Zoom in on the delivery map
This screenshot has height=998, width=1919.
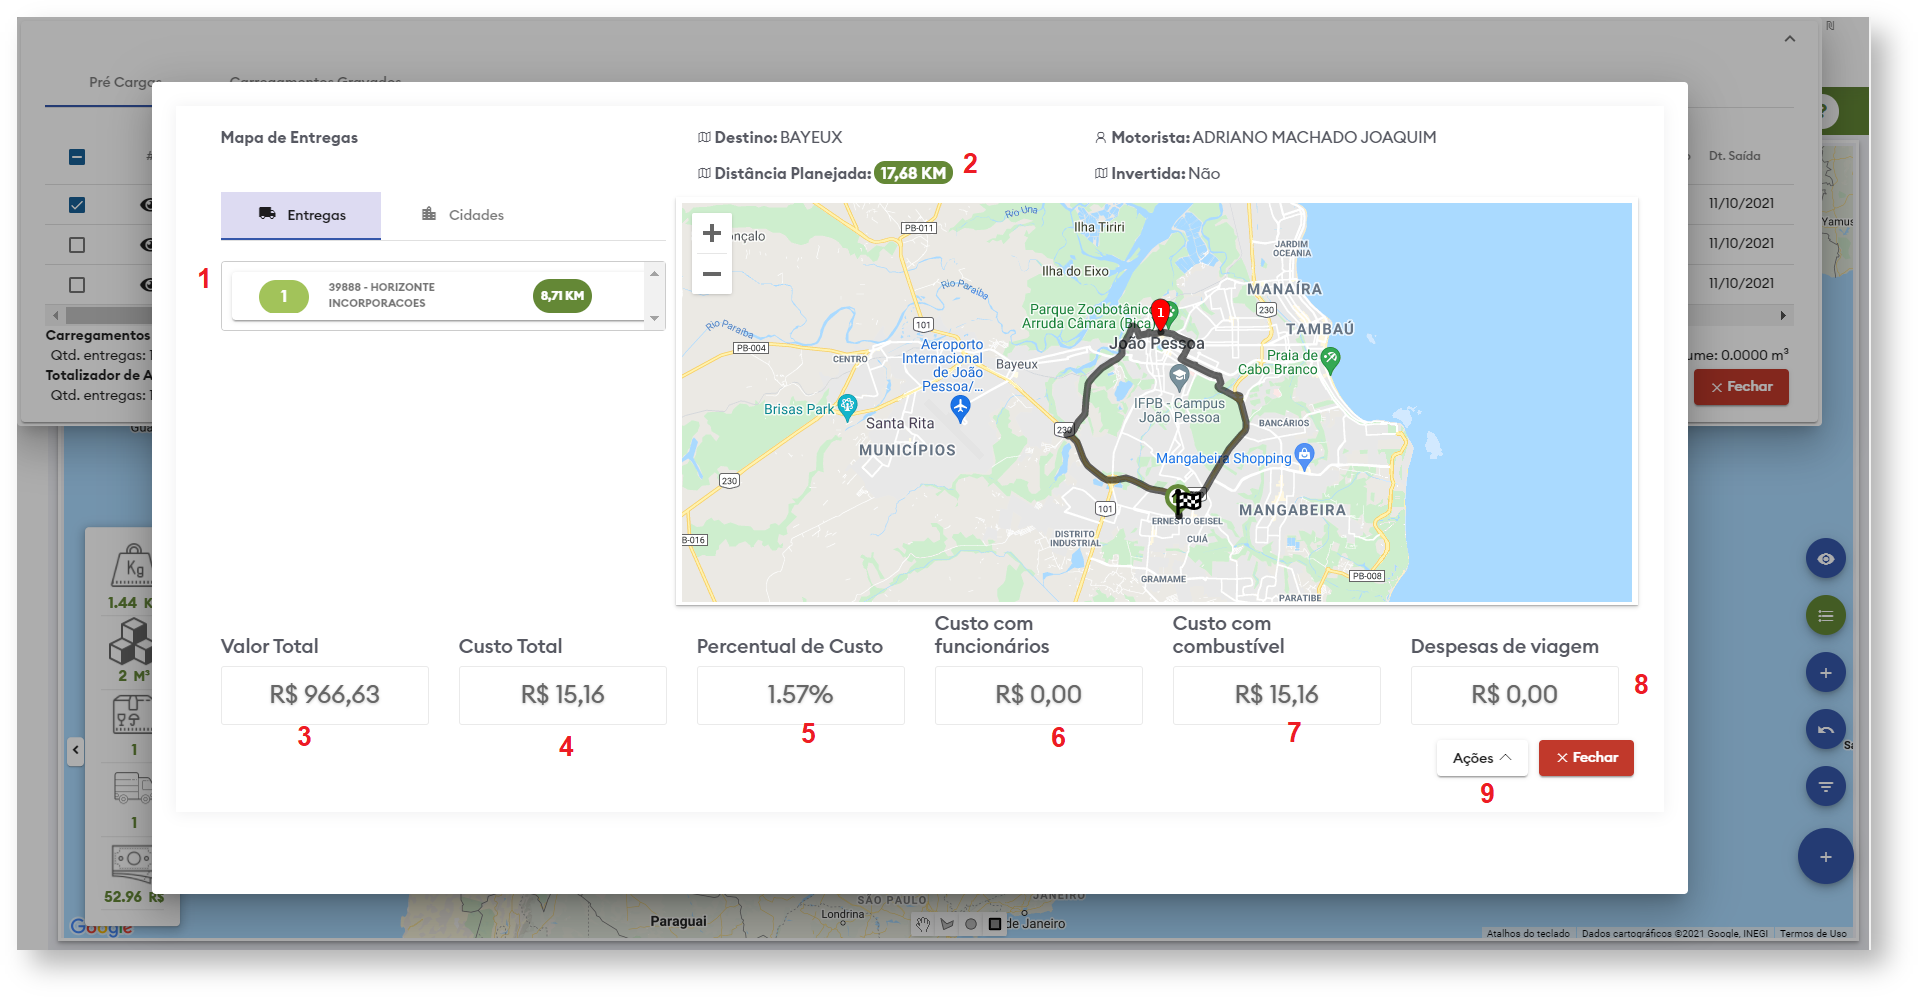[x=711, y=234]
